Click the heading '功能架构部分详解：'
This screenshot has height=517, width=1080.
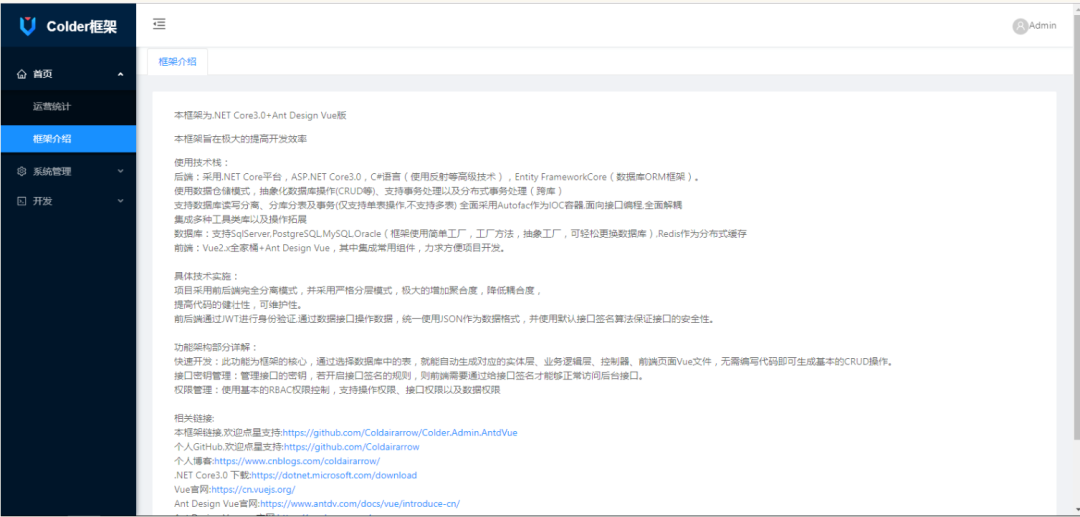pyautogui.click(x=216, y=348)
